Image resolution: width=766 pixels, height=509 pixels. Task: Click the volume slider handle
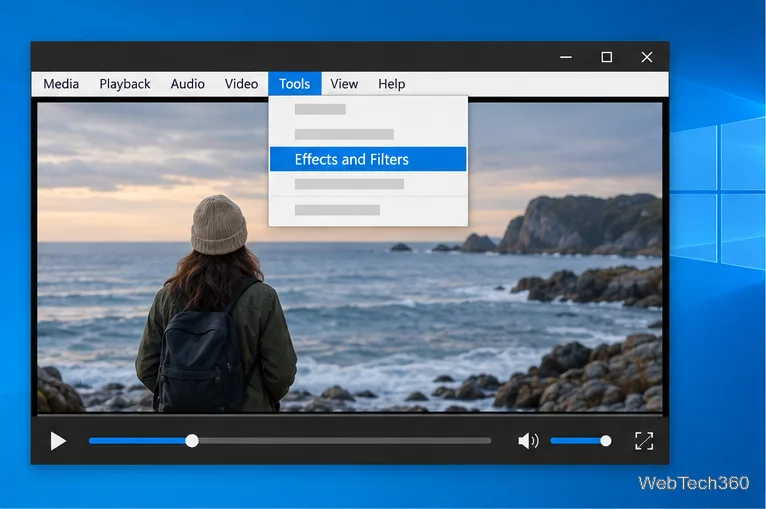[606, 441]
